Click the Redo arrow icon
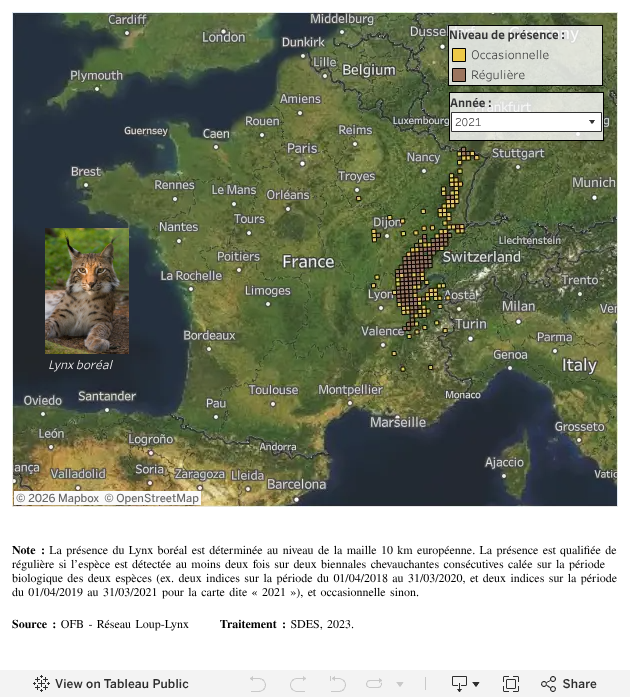The height and width of the screenshot is (697, 630). click(x=298, y=683)
